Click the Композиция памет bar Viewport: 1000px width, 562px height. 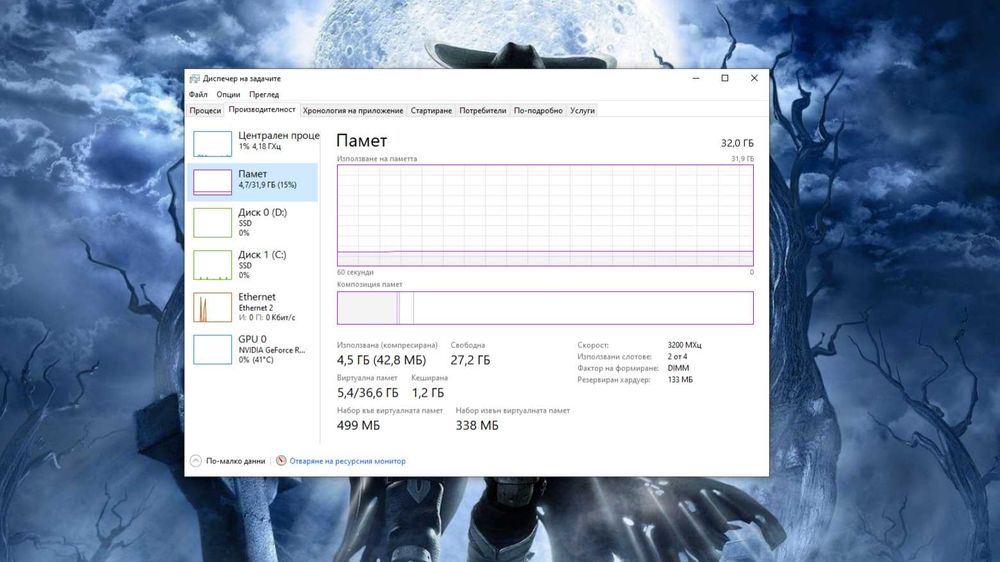click(x=545, y=308)
